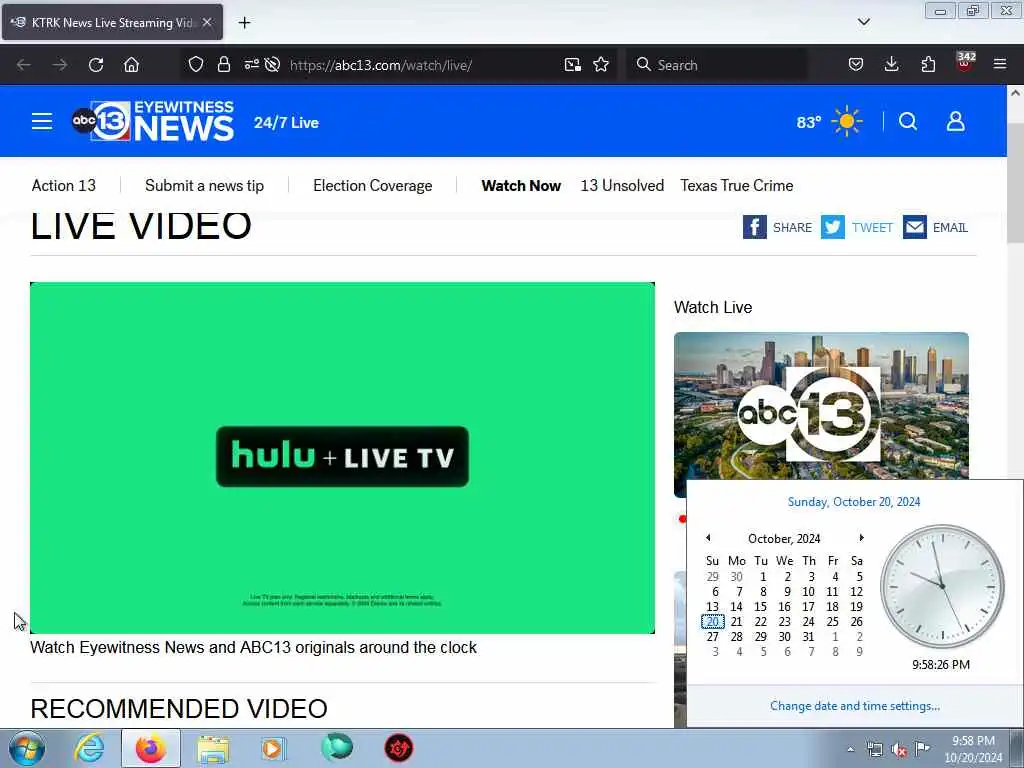The image size is (1024, 768).
Task: Open Firefox application menu
Action: pos(1000,64)
